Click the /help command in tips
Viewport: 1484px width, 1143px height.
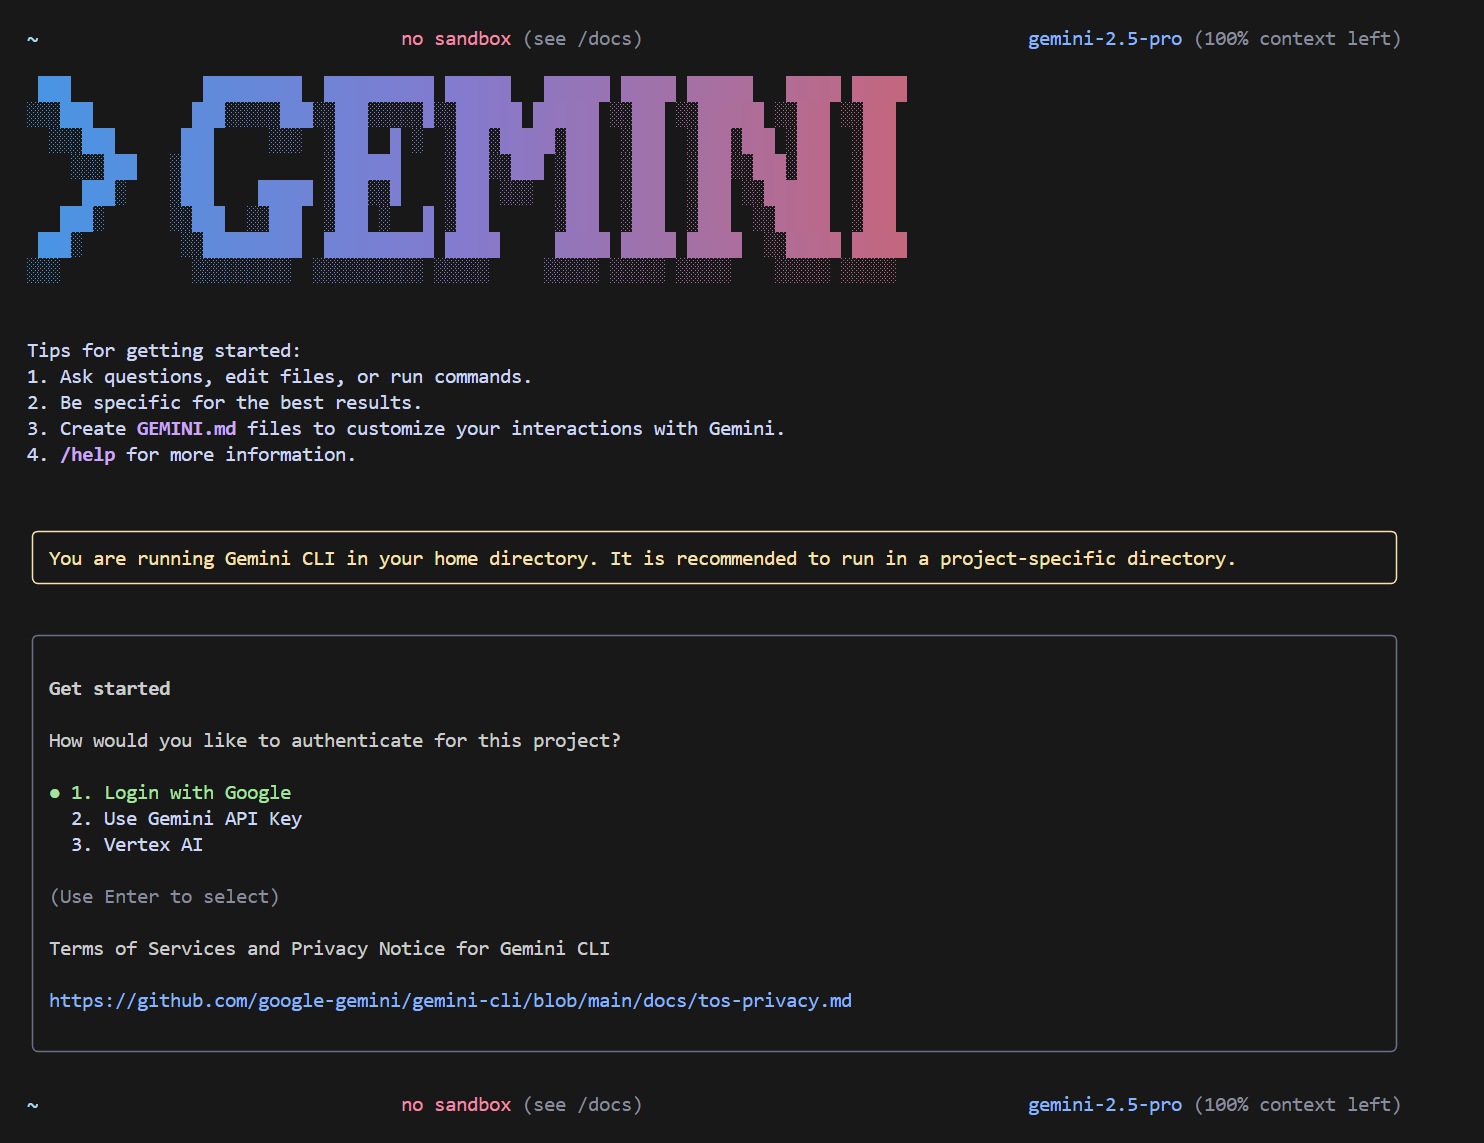pyautogui.click(x=88, y=455)
